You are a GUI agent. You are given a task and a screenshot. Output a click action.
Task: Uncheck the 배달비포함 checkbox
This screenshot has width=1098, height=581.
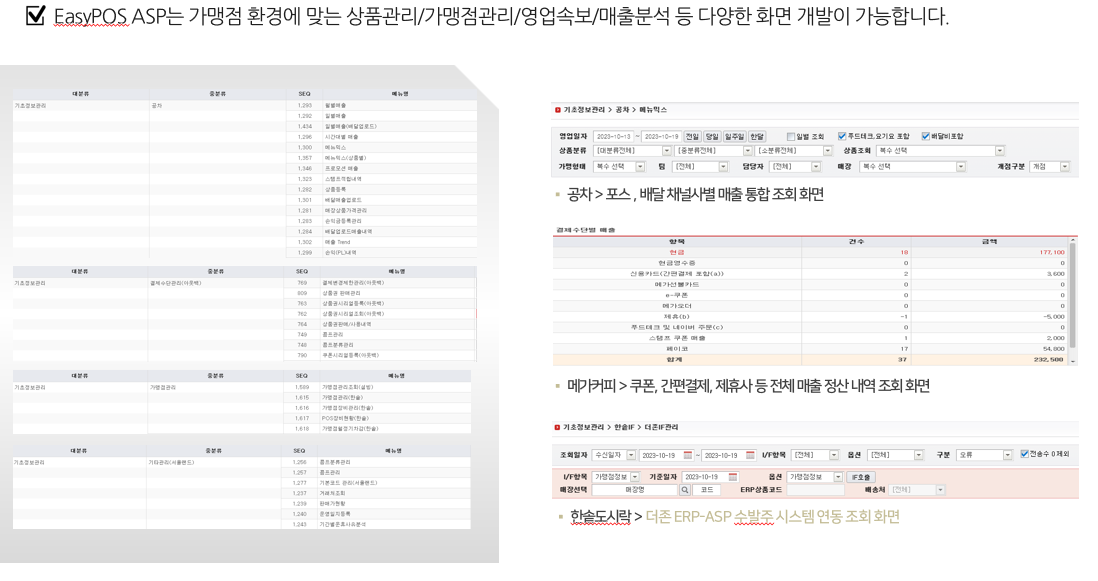pos(925,137)
